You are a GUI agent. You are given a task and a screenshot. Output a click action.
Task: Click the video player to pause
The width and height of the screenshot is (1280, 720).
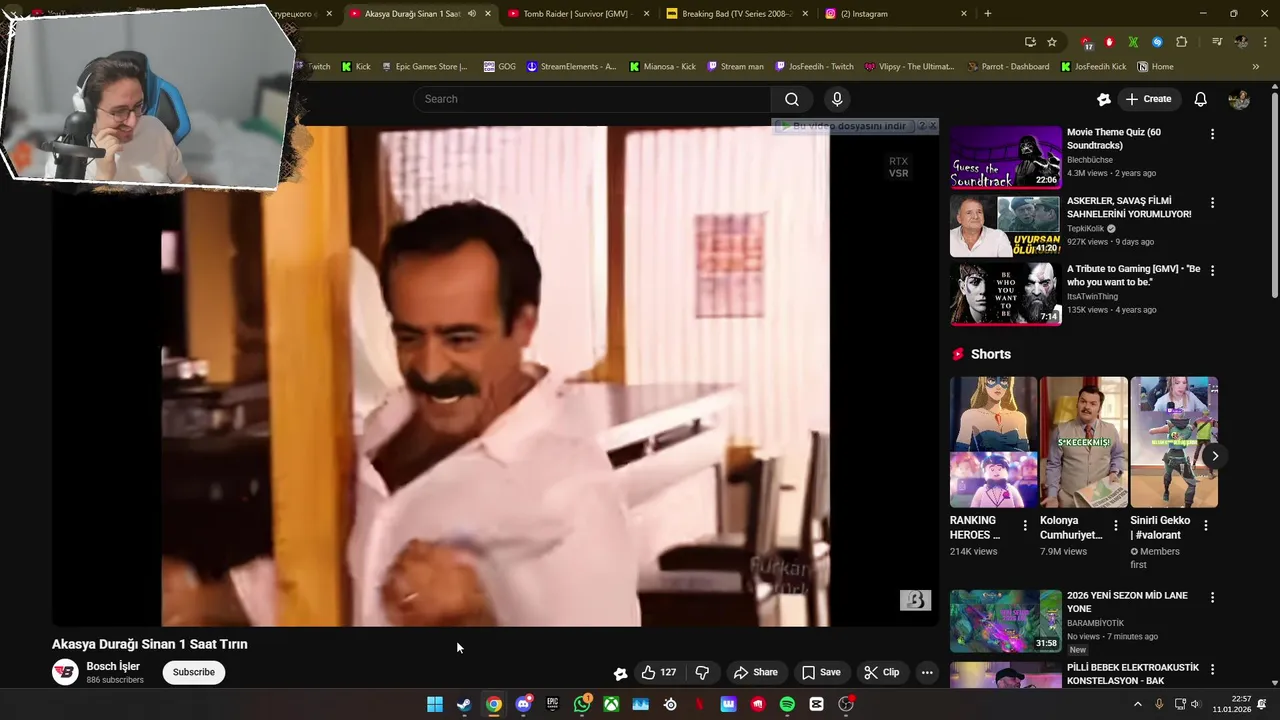495,375
